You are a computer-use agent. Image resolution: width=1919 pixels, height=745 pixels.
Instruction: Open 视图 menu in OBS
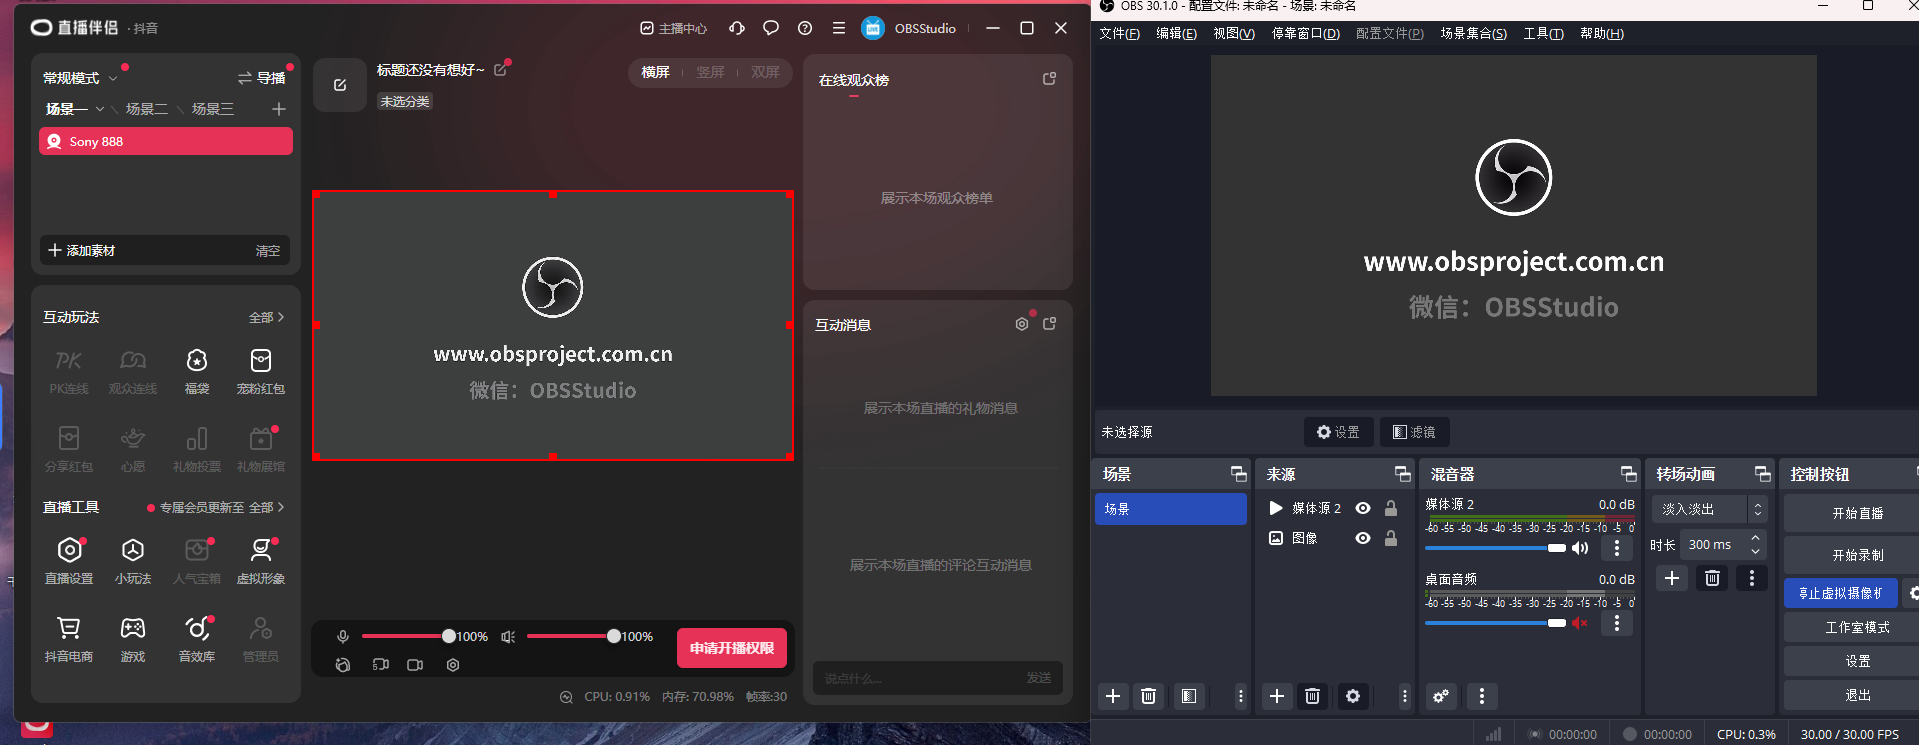tap(1234, 34)
